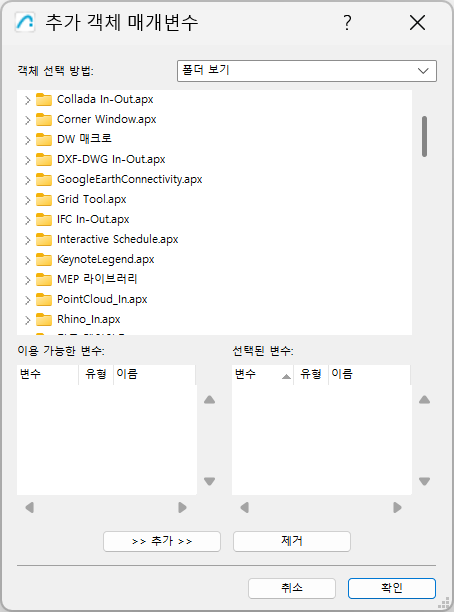Viewport: 454px width, 612px height.
Task: Click the Collada In-Out.apx name
Action: (105, 100)
